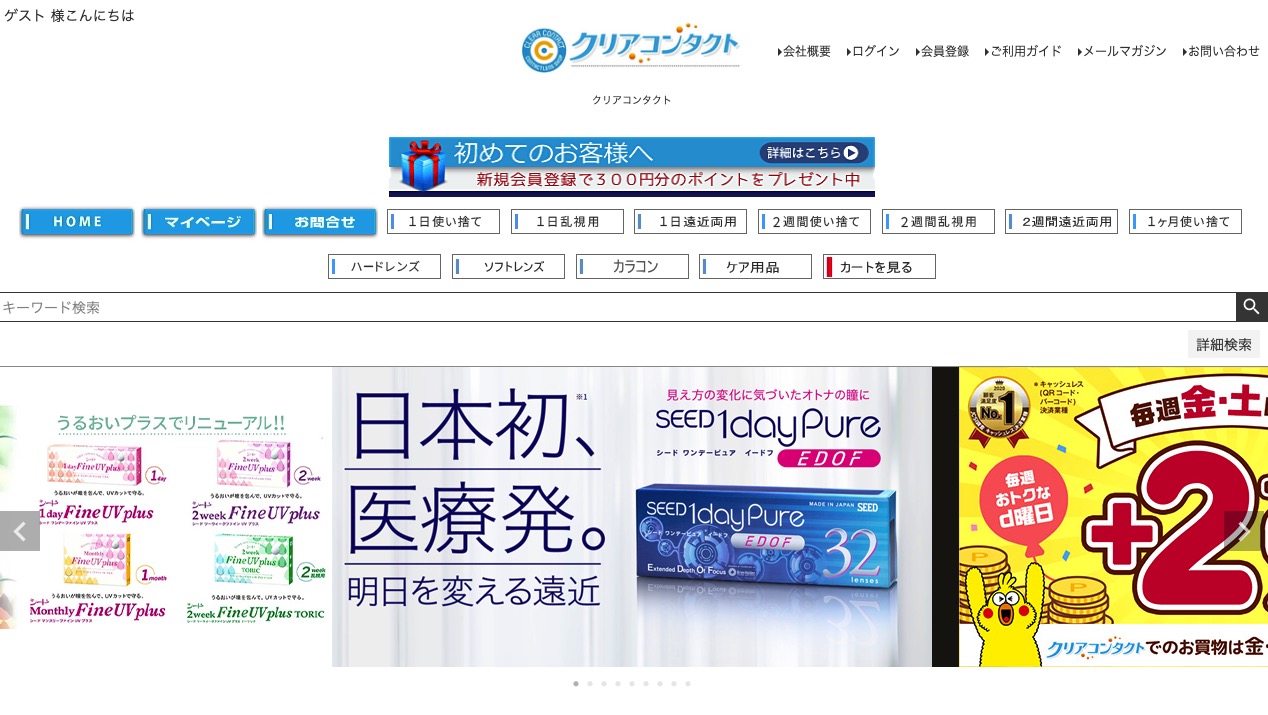This screenshot has width=1268, height=715.
Task: Click the search magnifier icon button
Action: coord(1252,307)
